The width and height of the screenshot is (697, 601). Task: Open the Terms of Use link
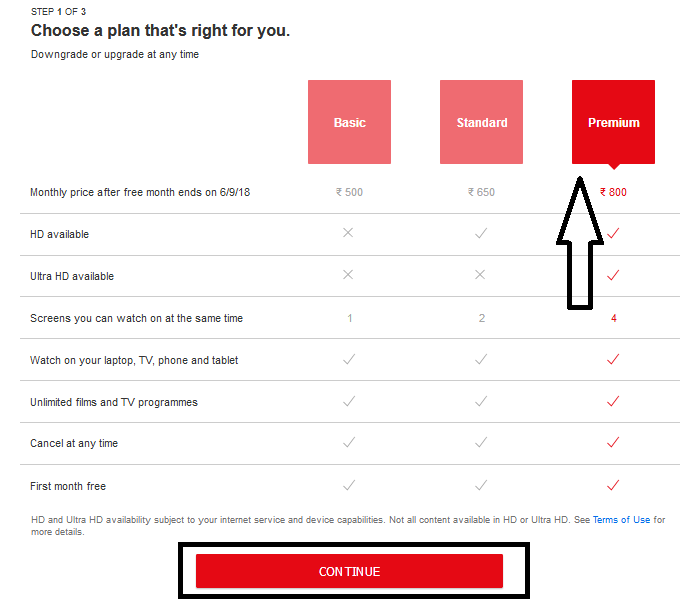621,520
